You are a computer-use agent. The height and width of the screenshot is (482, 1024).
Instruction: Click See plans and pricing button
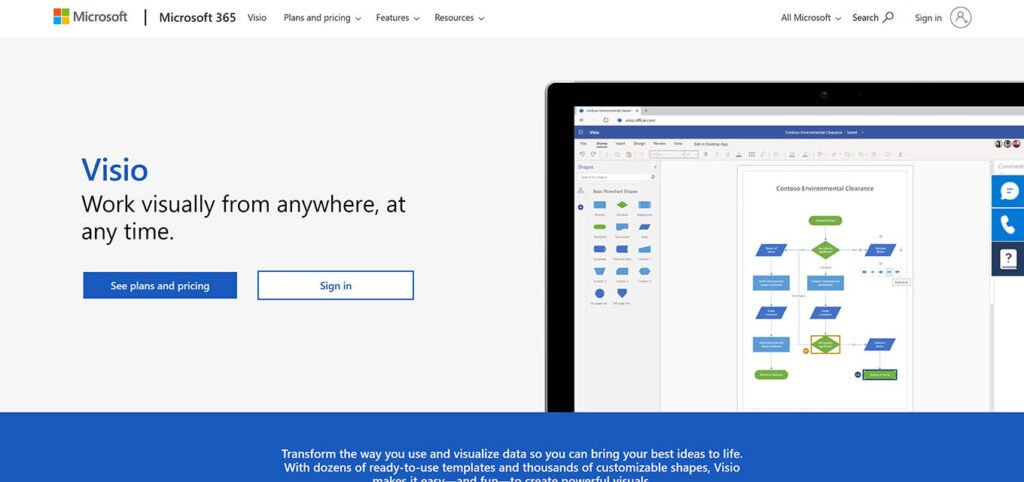point(160,285)
